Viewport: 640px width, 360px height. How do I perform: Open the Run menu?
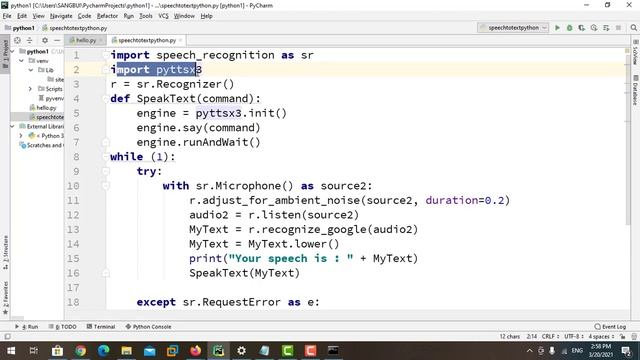point(129,16)
